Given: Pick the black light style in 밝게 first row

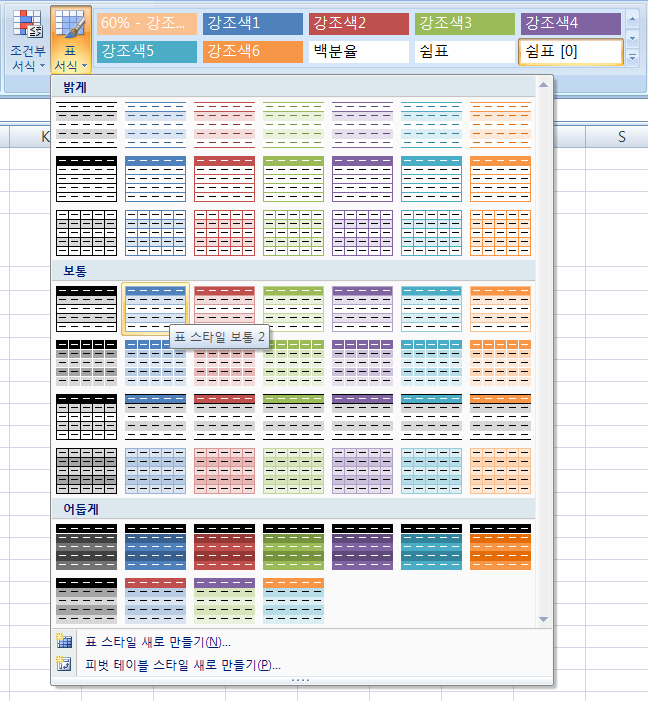Looking at the screenshot, I should point(86,125).
